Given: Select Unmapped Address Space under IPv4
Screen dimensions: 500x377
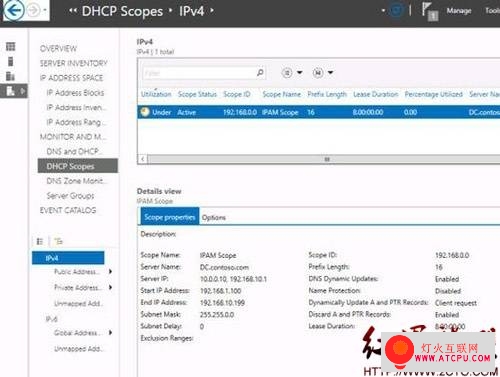Looking at the screenshot, I should [78, 303].
